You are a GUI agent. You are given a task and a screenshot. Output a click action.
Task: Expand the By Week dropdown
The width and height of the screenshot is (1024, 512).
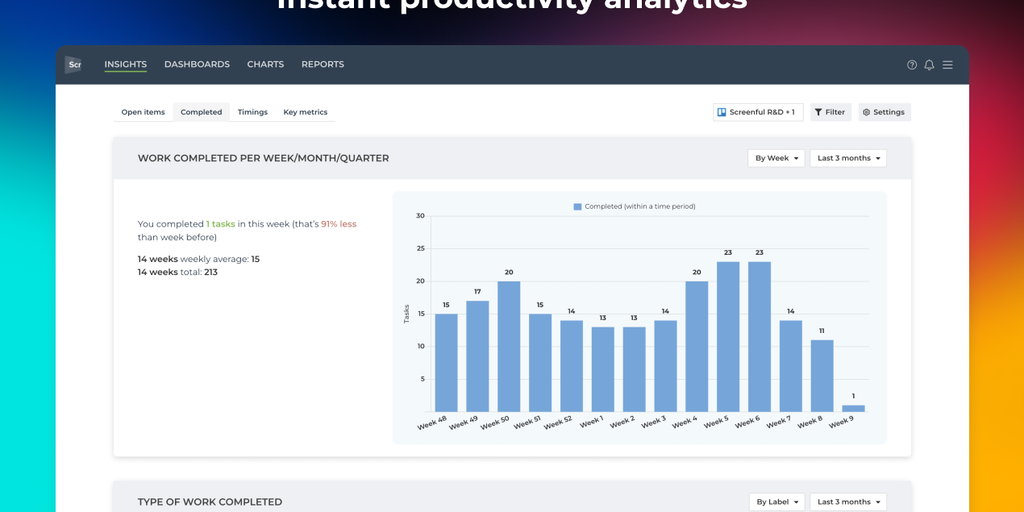pyautogui.click(x=776, y=158)
